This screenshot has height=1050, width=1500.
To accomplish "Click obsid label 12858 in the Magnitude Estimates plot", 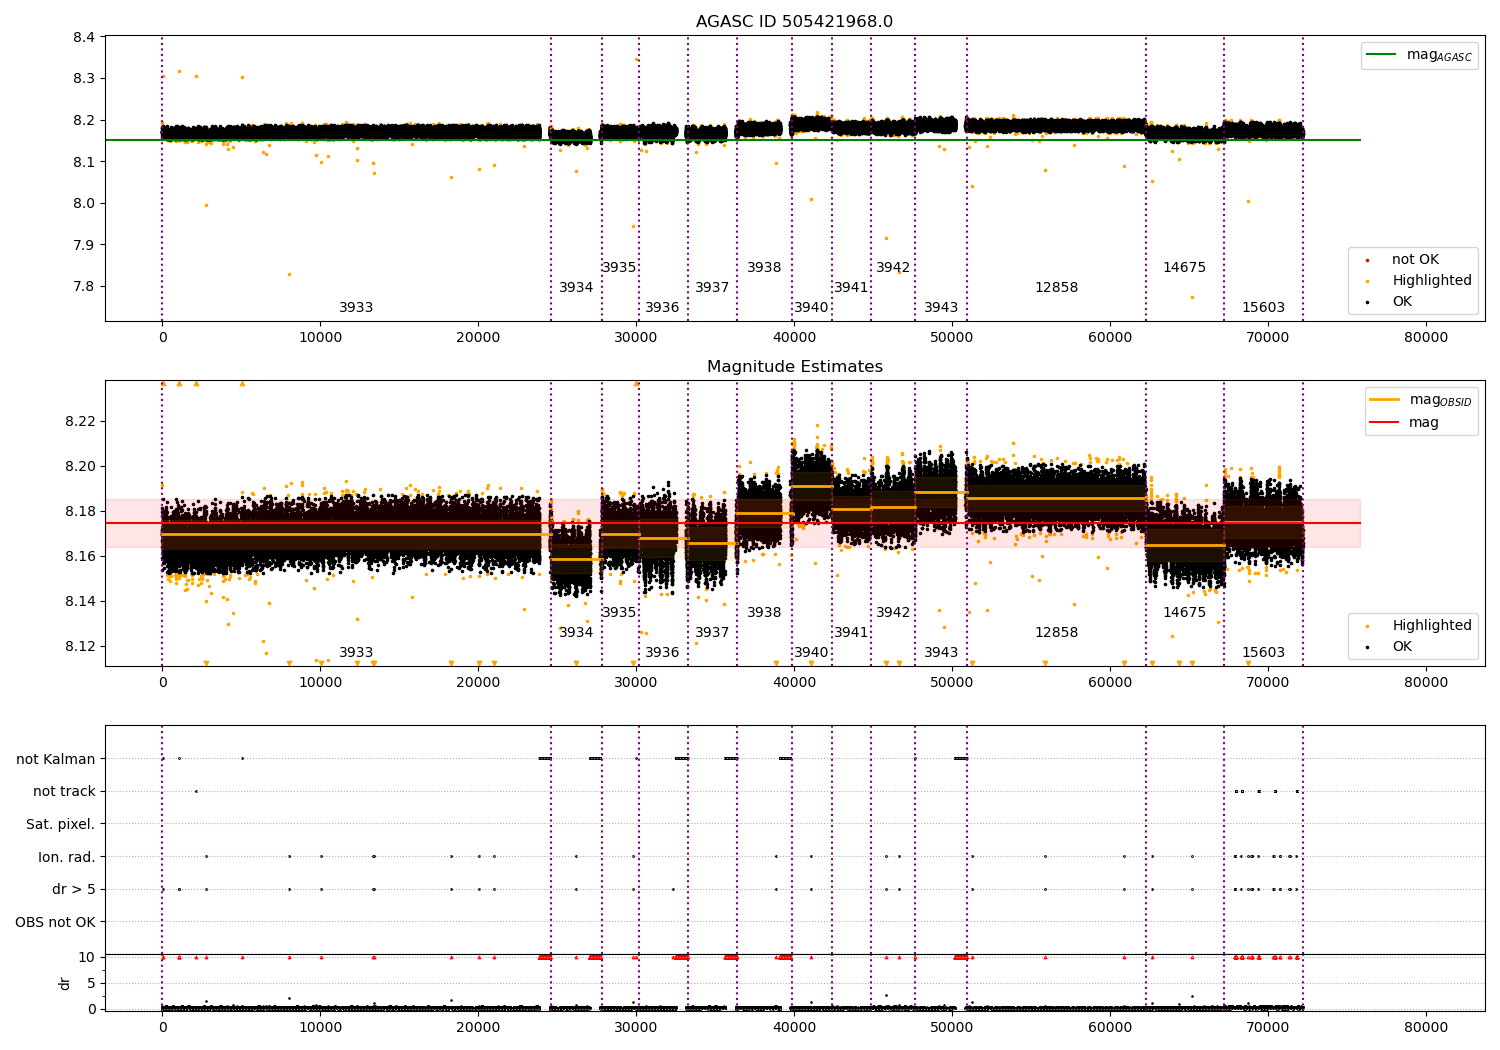I will [x=1056, y=632].
